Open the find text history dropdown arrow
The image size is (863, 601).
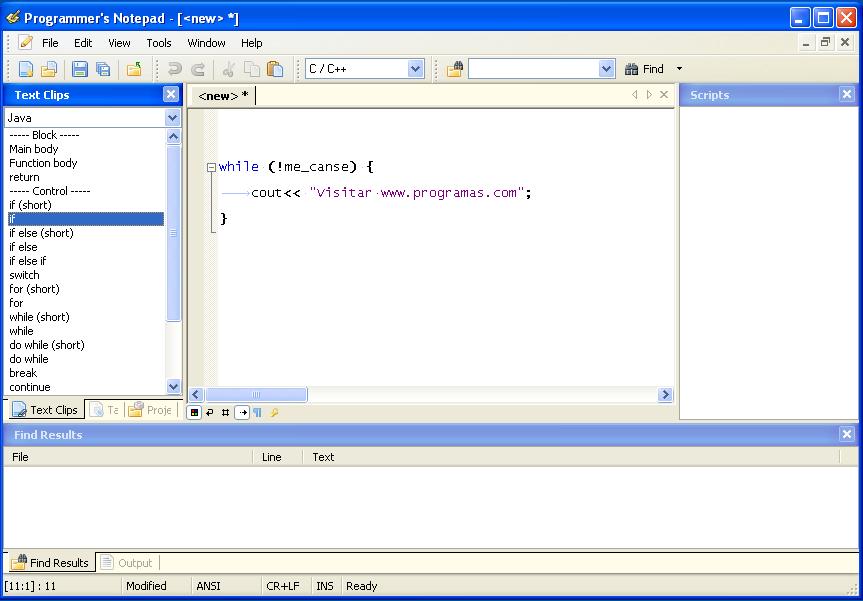point(607,69)
